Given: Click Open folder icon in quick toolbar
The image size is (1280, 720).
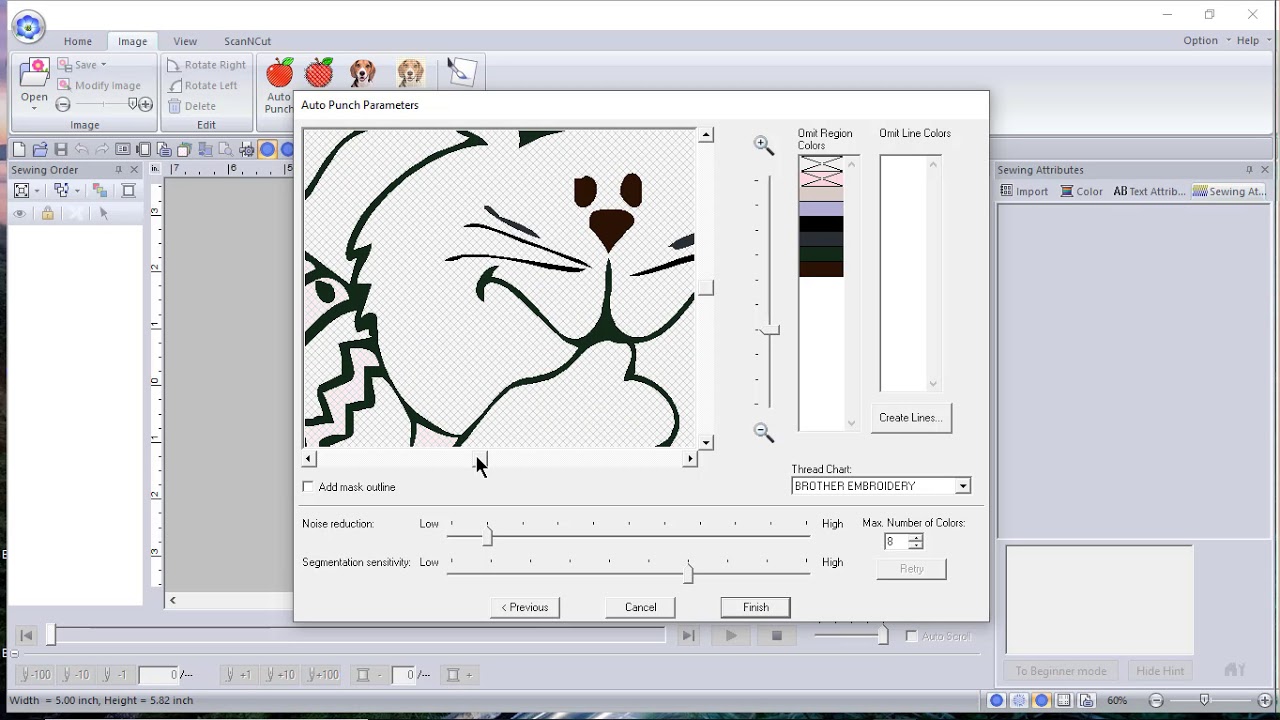Looking at the screenshot, I should click(40, 150).
